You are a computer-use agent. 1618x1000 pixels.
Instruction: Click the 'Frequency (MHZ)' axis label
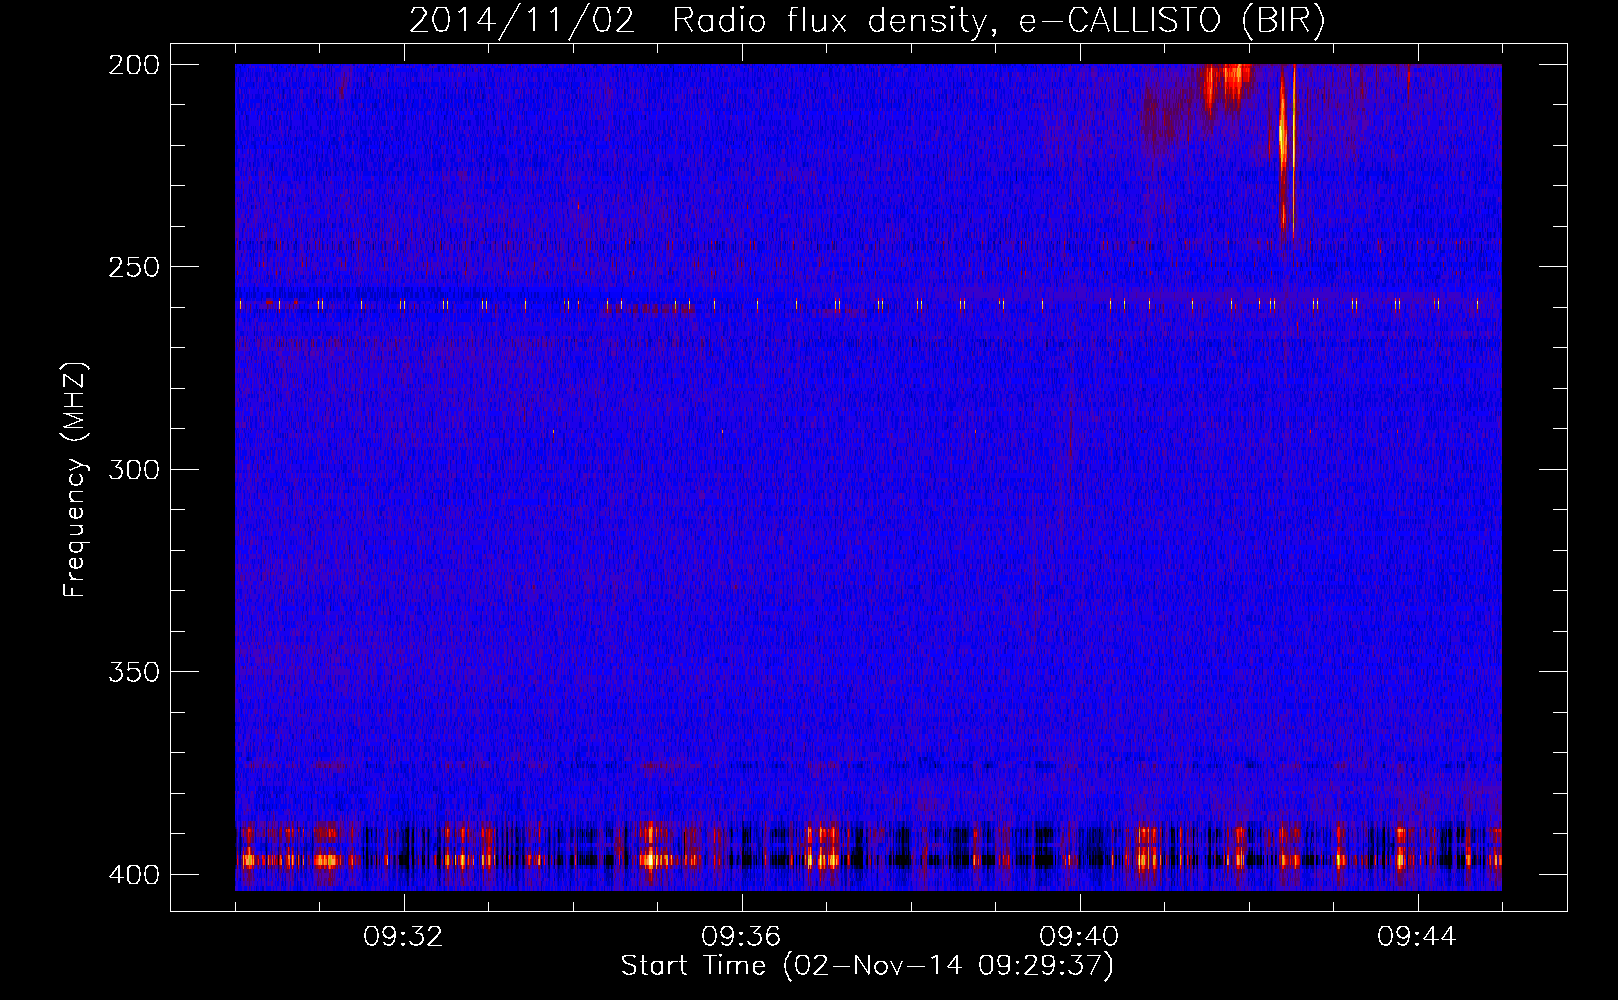[x=75, y=479]
